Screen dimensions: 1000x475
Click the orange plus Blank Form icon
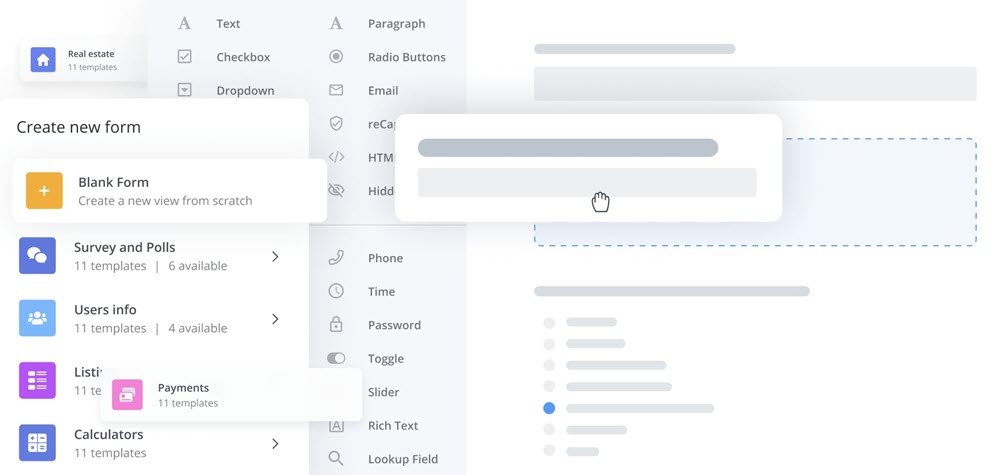point(44,191)
